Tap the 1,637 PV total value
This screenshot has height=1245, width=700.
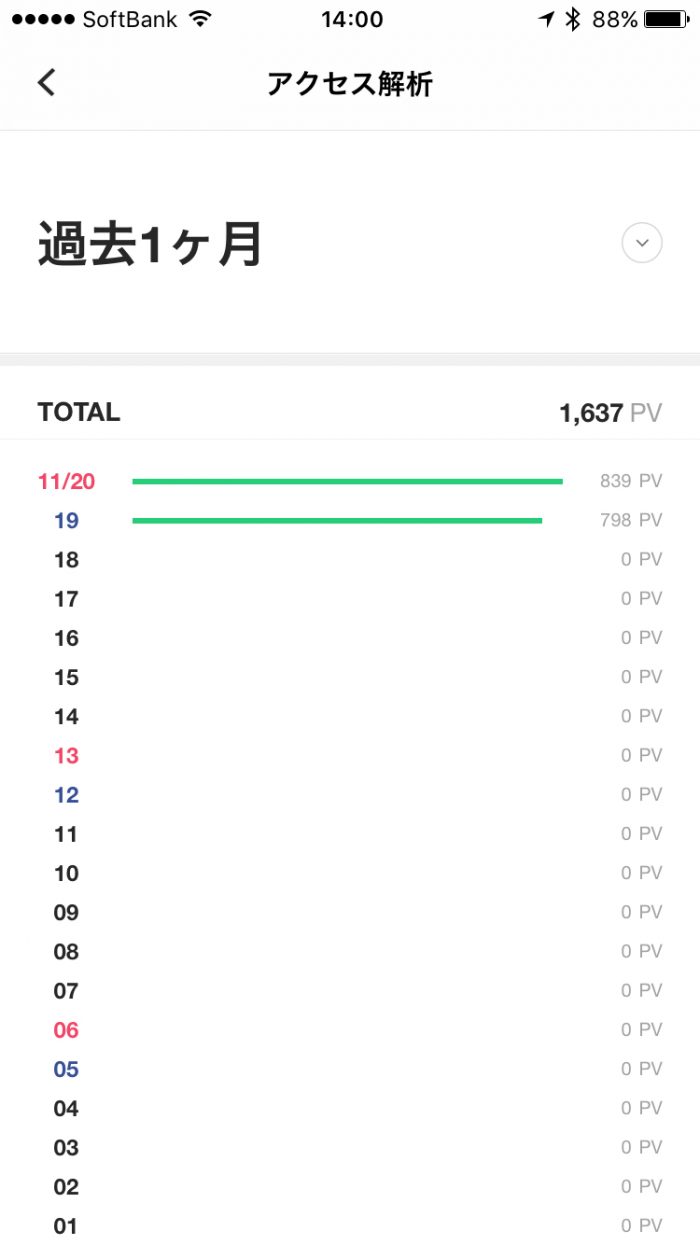click(x=610, y=413)
